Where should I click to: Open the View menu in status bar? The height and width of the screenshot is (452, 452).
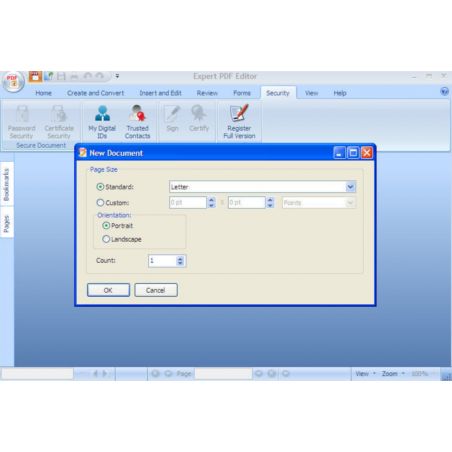click(x=365, y=374)
